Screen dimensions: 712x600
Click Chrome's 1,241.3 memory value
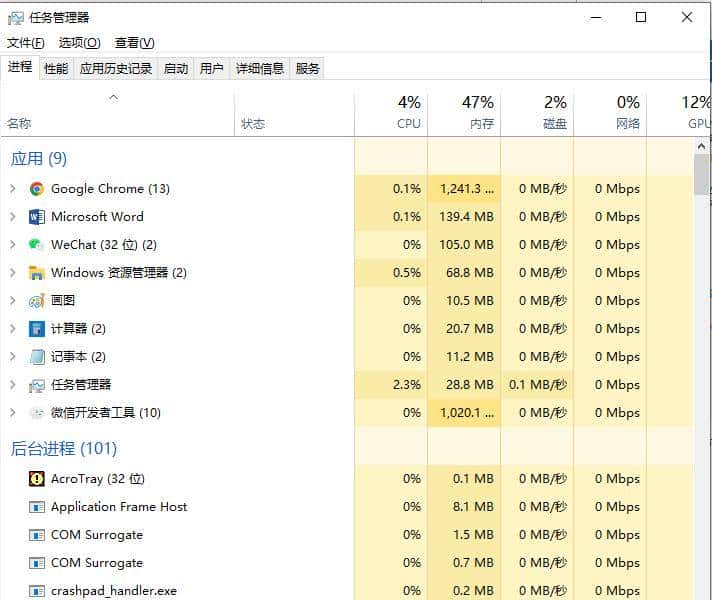click(467, 189)
